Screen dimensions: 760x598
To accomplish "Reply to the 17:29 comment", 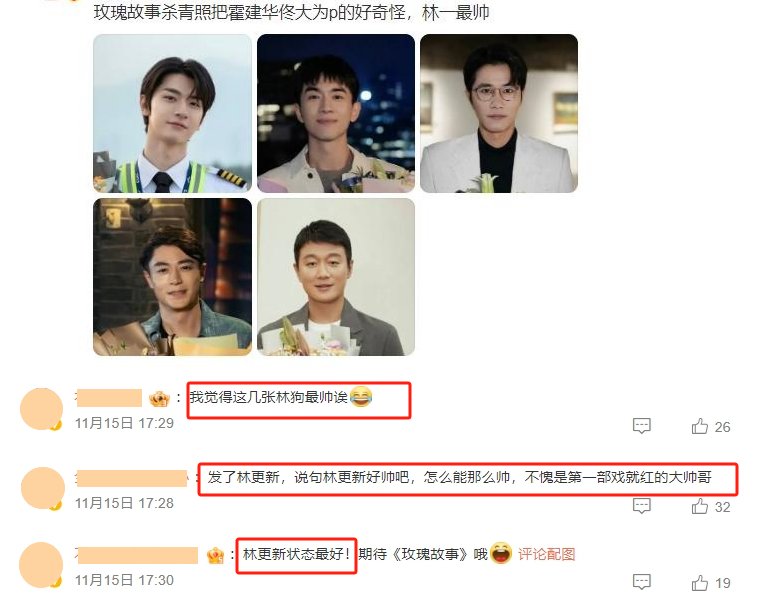I will [x=641, y=426].
